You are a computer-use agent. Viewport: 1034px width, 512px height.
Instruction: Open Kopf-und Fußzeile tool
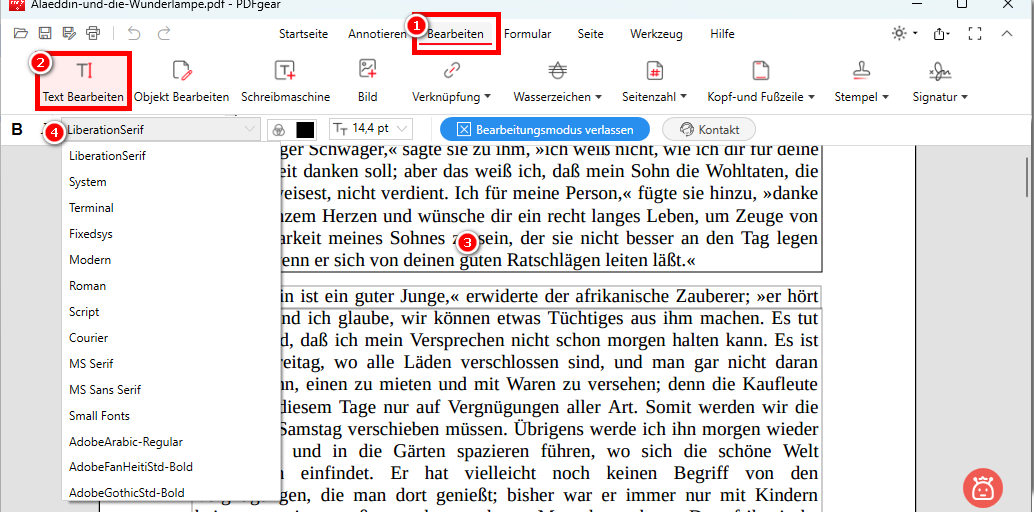coord(761,81)
